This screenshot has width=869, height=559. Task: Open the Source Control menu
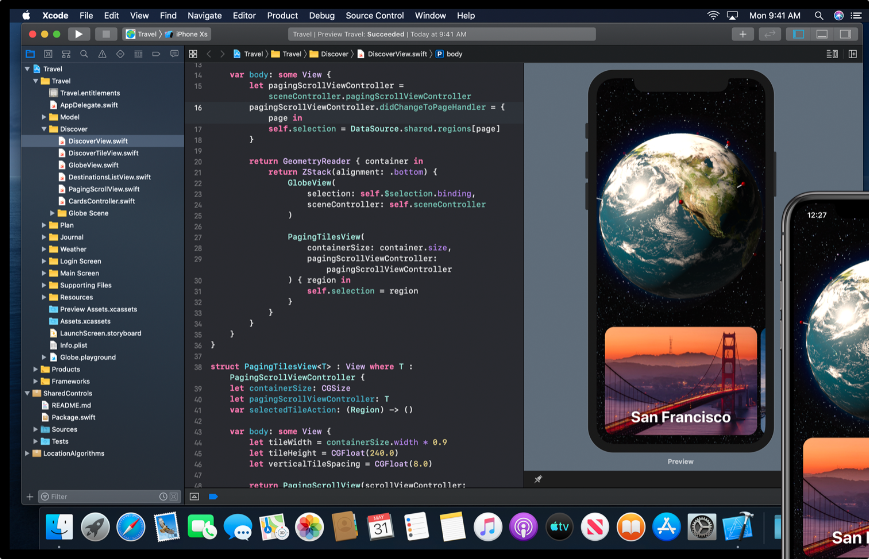click(375, 16)
